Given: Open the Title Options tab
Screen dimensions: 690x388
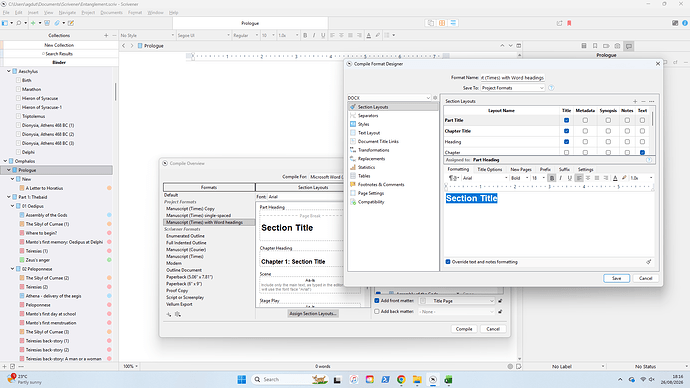Looking at the screenshot, I should (x=489, y=169).
